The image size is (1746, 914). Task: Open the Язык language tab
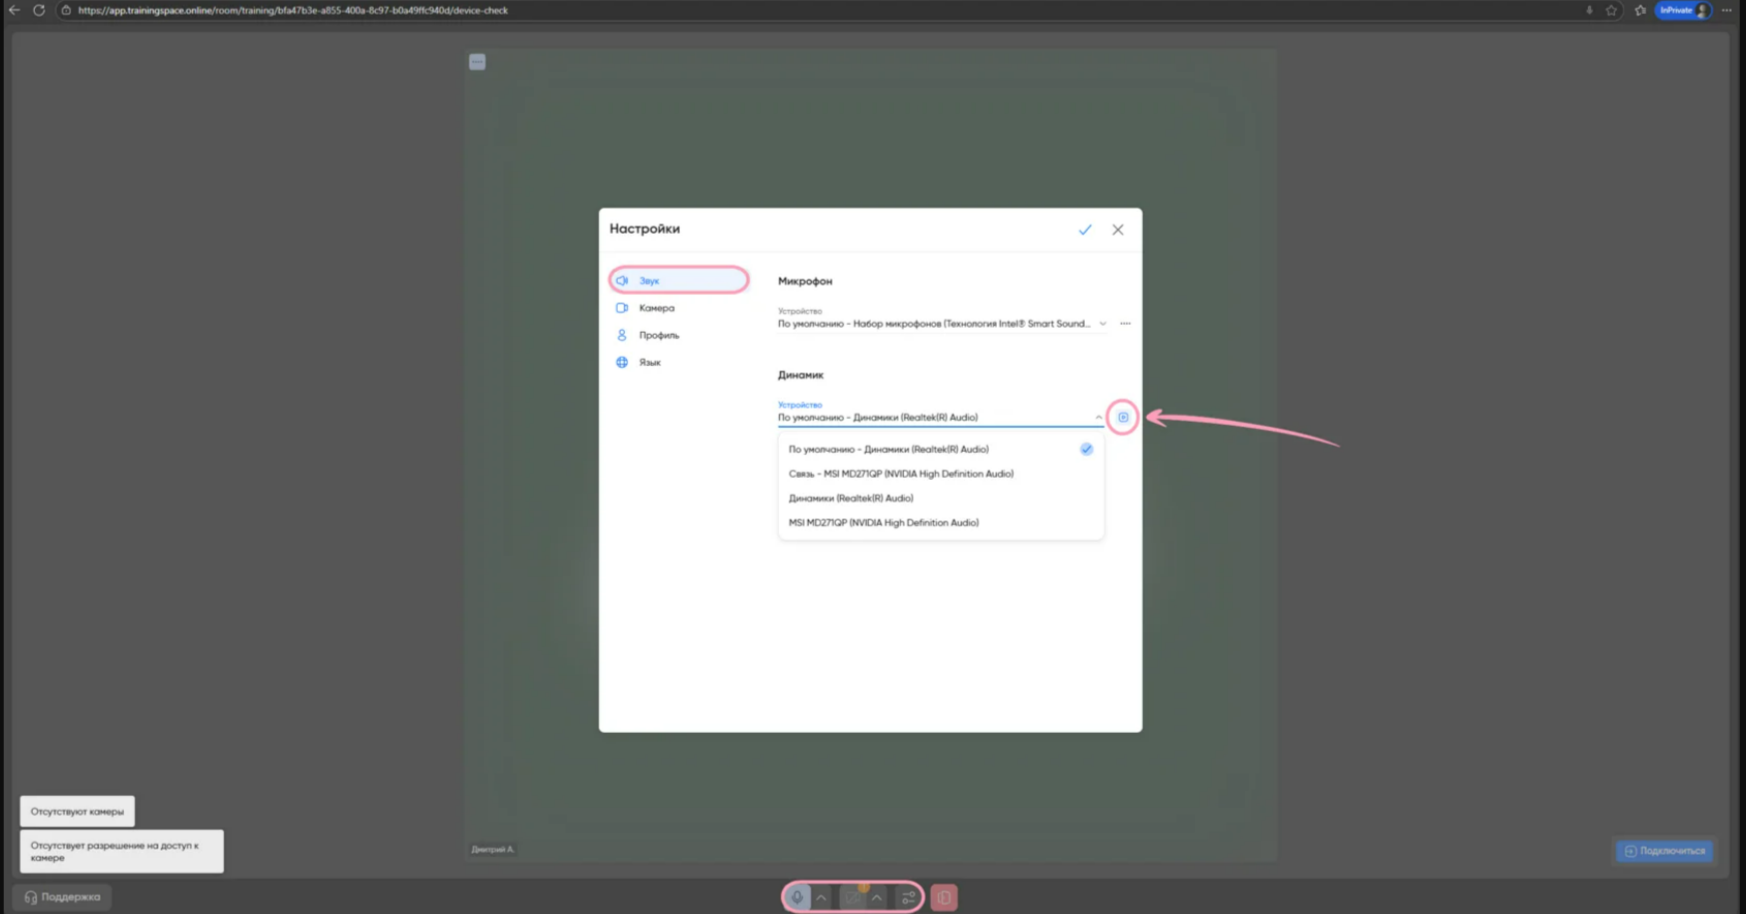click(650, 362)
